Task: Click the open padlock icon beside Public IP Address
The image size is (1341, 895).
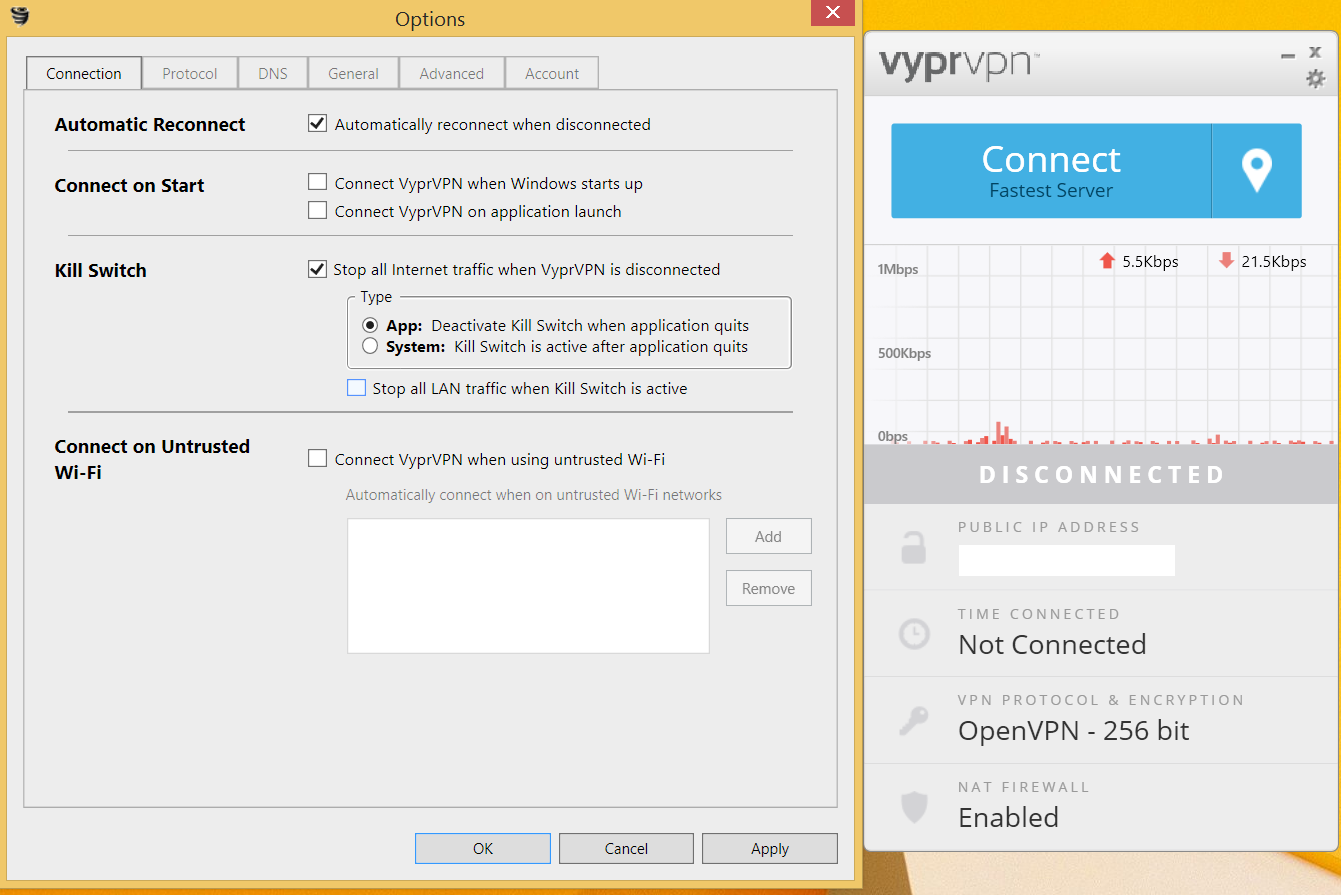Action: coord(913,548)
